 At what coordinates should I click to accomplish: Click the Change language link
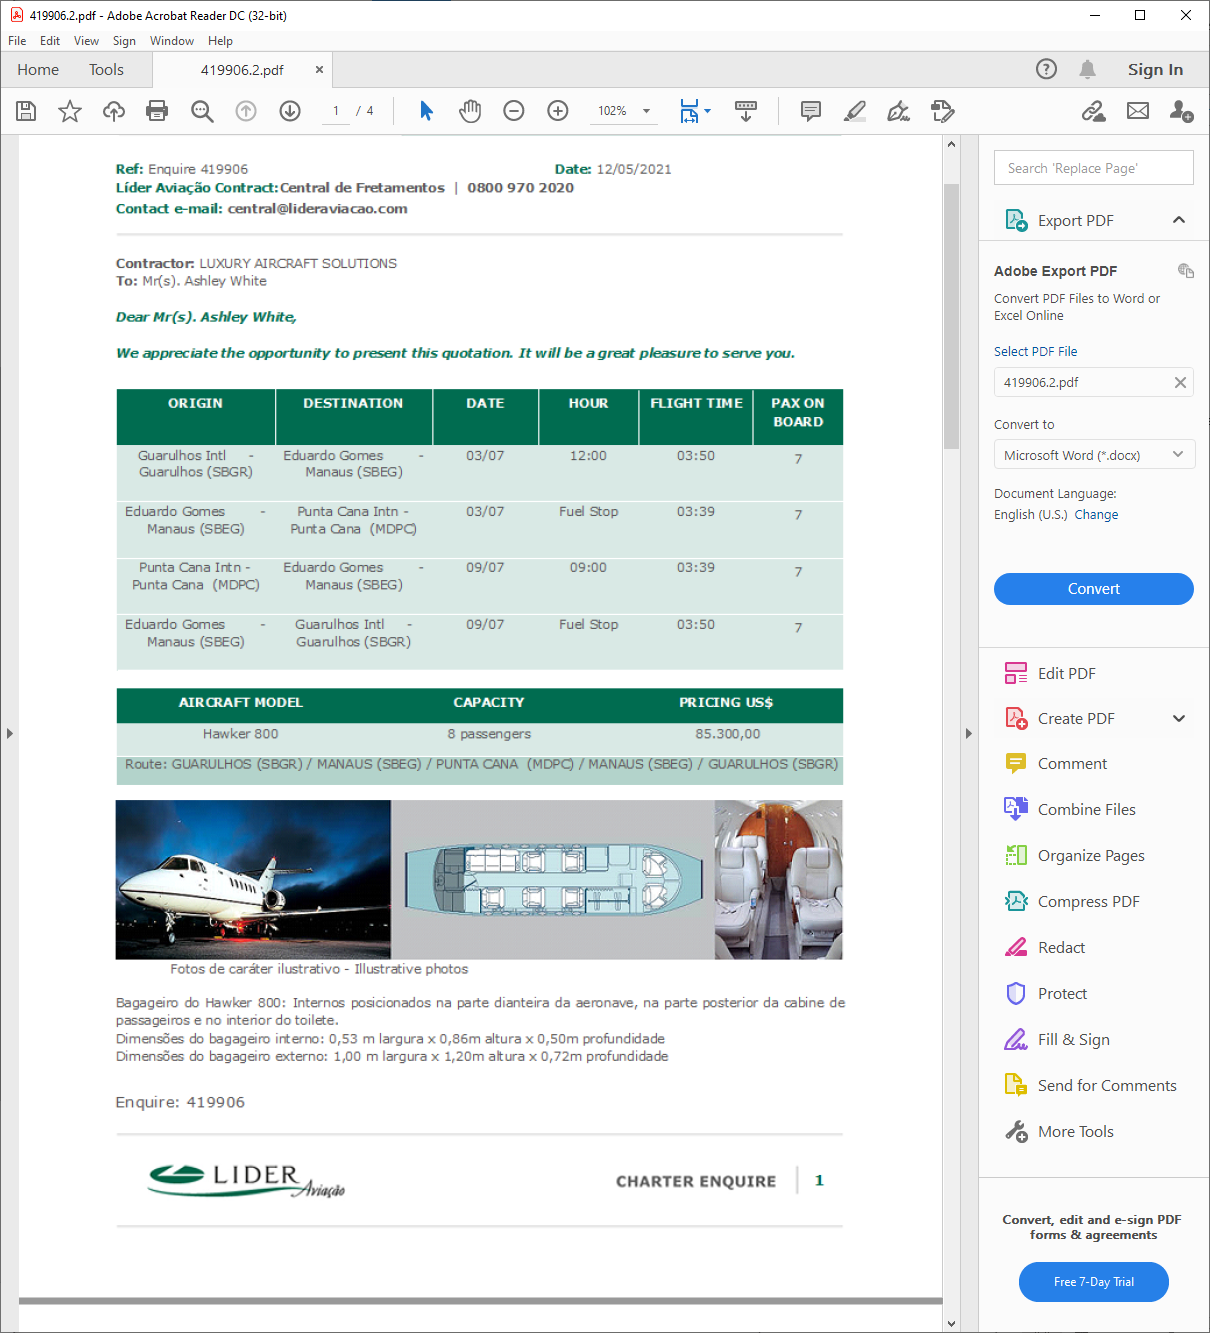click(1096, 515)
